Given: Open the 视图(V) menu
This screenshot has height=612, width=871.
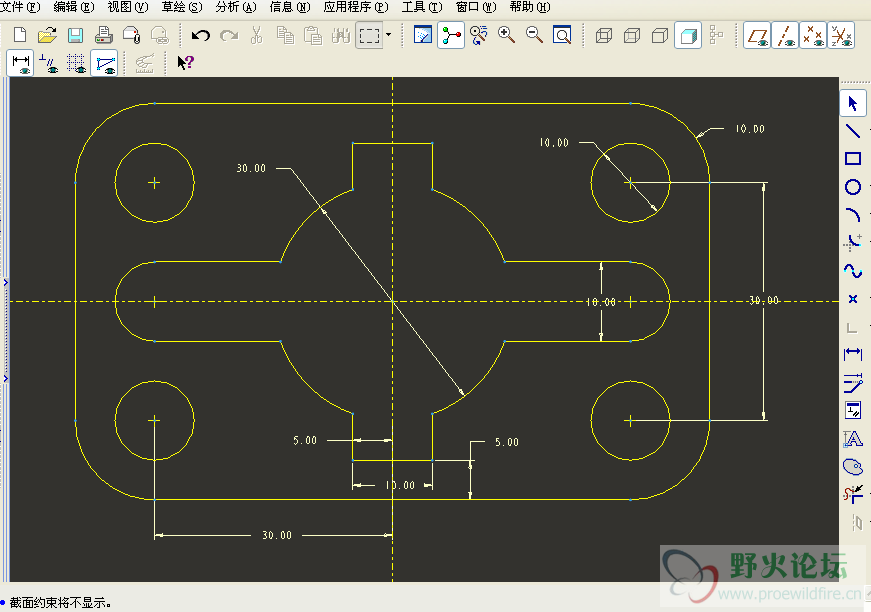Looking at the screenshot, I should tap(128, 7).
